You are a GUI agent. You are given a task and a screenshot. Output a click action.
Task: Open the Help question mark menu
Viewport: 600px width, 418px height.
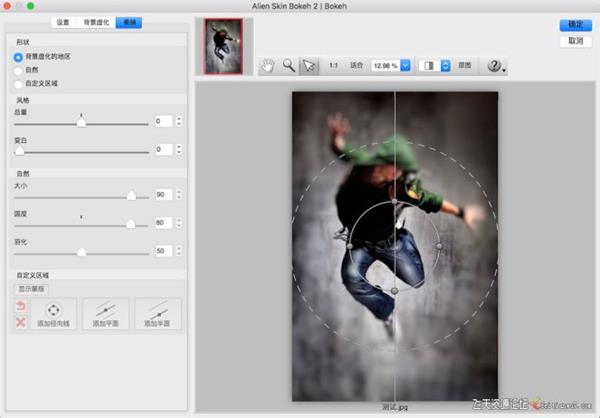pyautogui.click(x=495, y=66)
